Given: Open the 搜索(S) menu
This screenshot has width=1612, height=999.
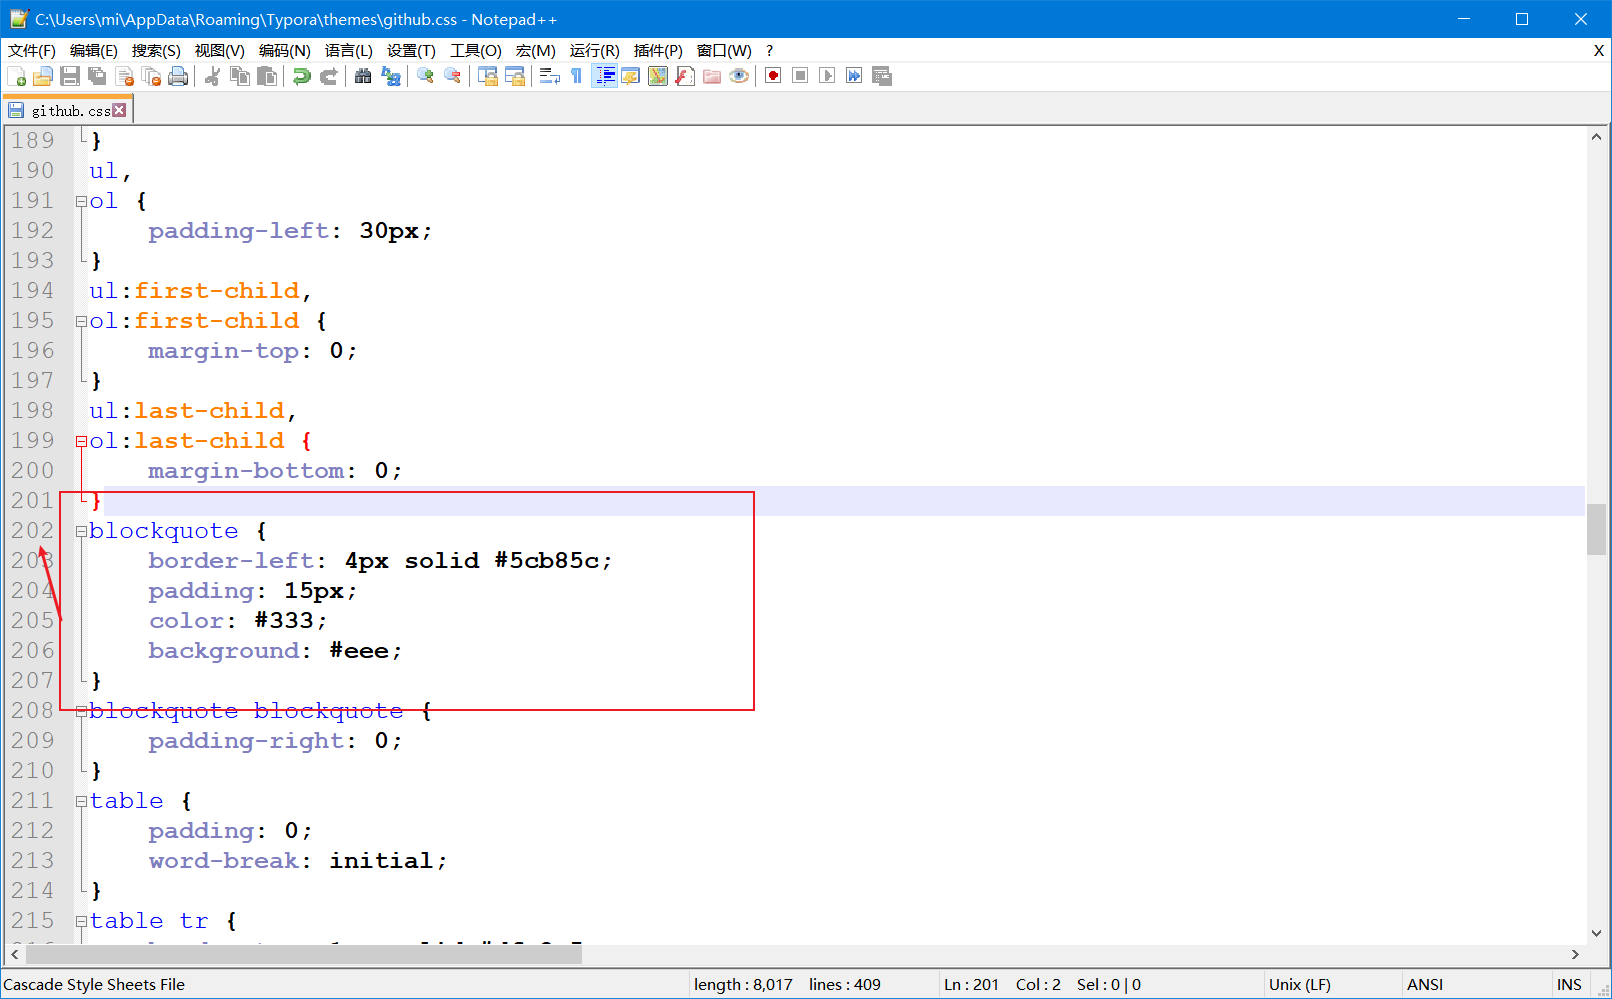Looking at the screenshot, I should coord(156,50).
